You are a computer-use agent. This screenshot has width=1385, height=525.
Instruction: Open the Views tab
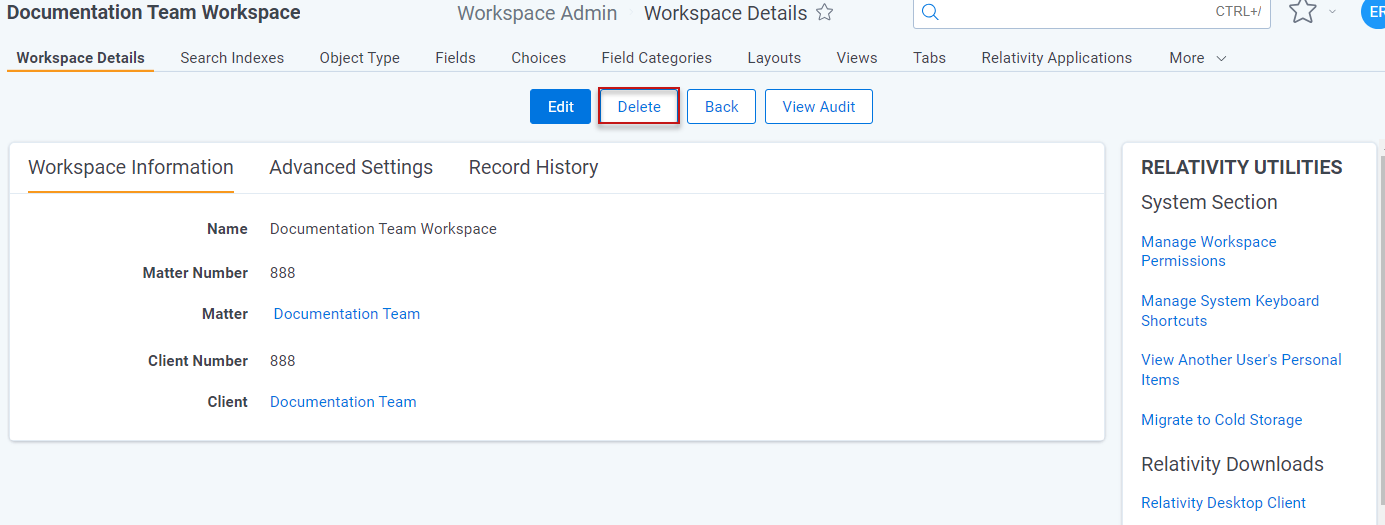[857, 58]
